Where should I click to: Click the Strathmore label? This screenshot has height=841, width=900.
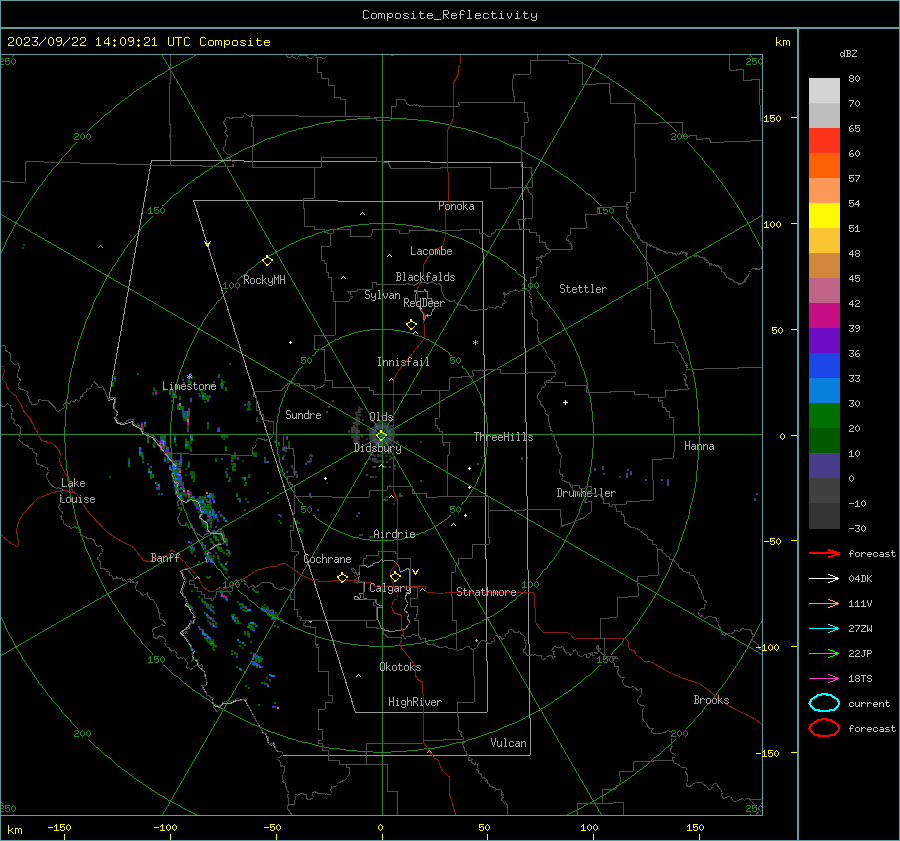(x=486, y=592)
